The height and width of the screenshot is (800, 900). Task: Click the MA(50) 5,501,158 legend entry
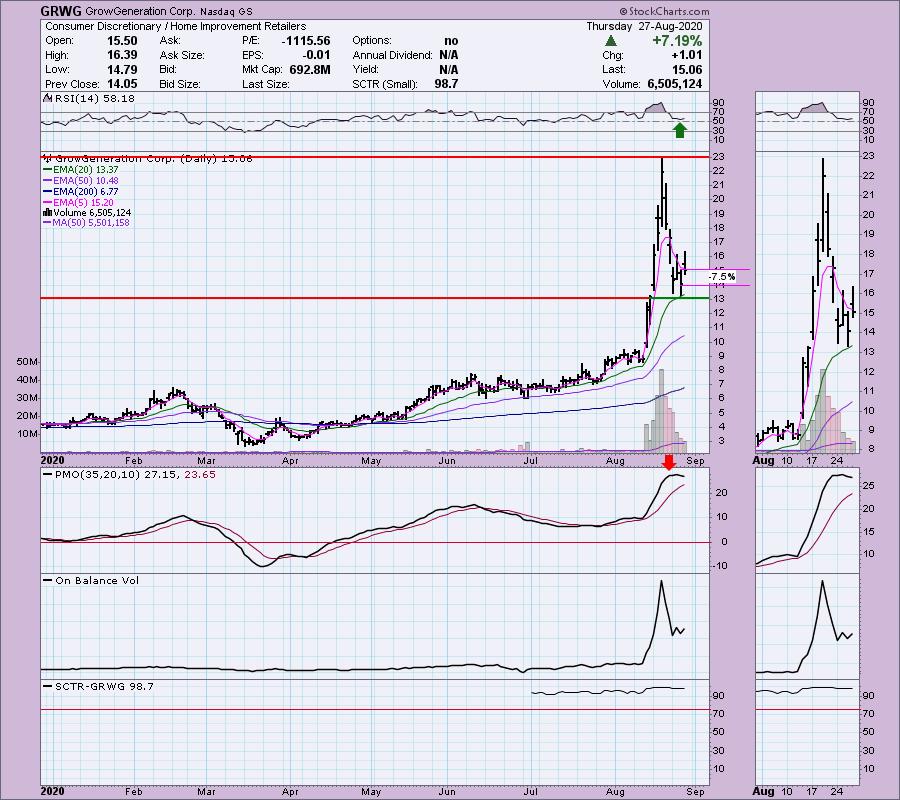pos(87,223)
